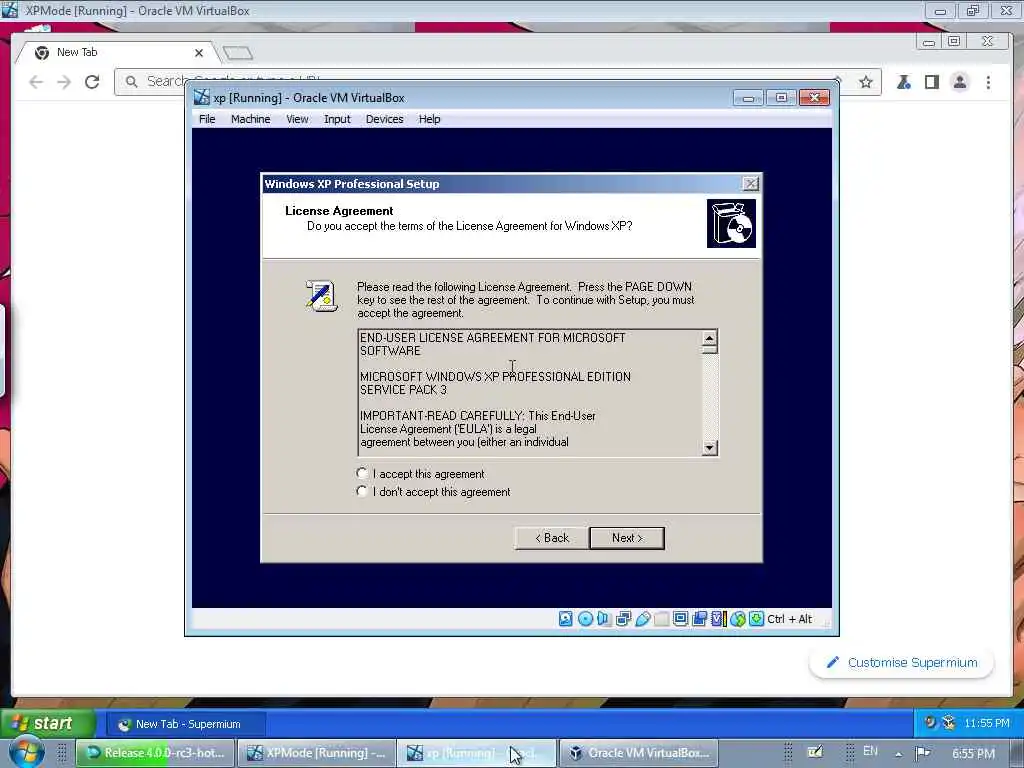The height and width of the screenshot is (768, 1024).
Task: Toggle the browser side panel icon
Action: [932, 82]
